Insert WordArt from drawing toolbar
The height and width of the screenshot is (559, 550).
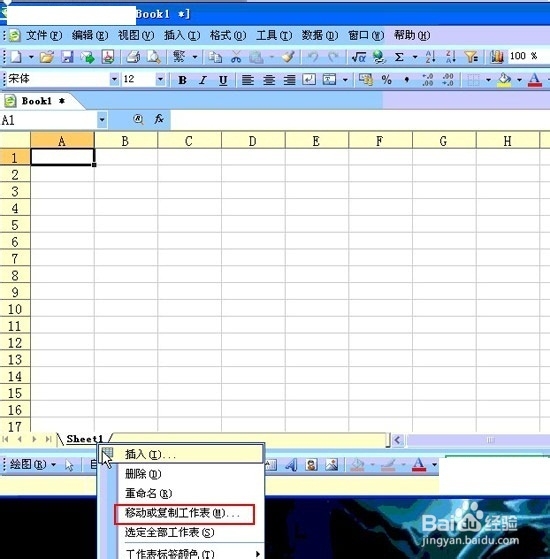pyautogui.click(x=291, y=465)
